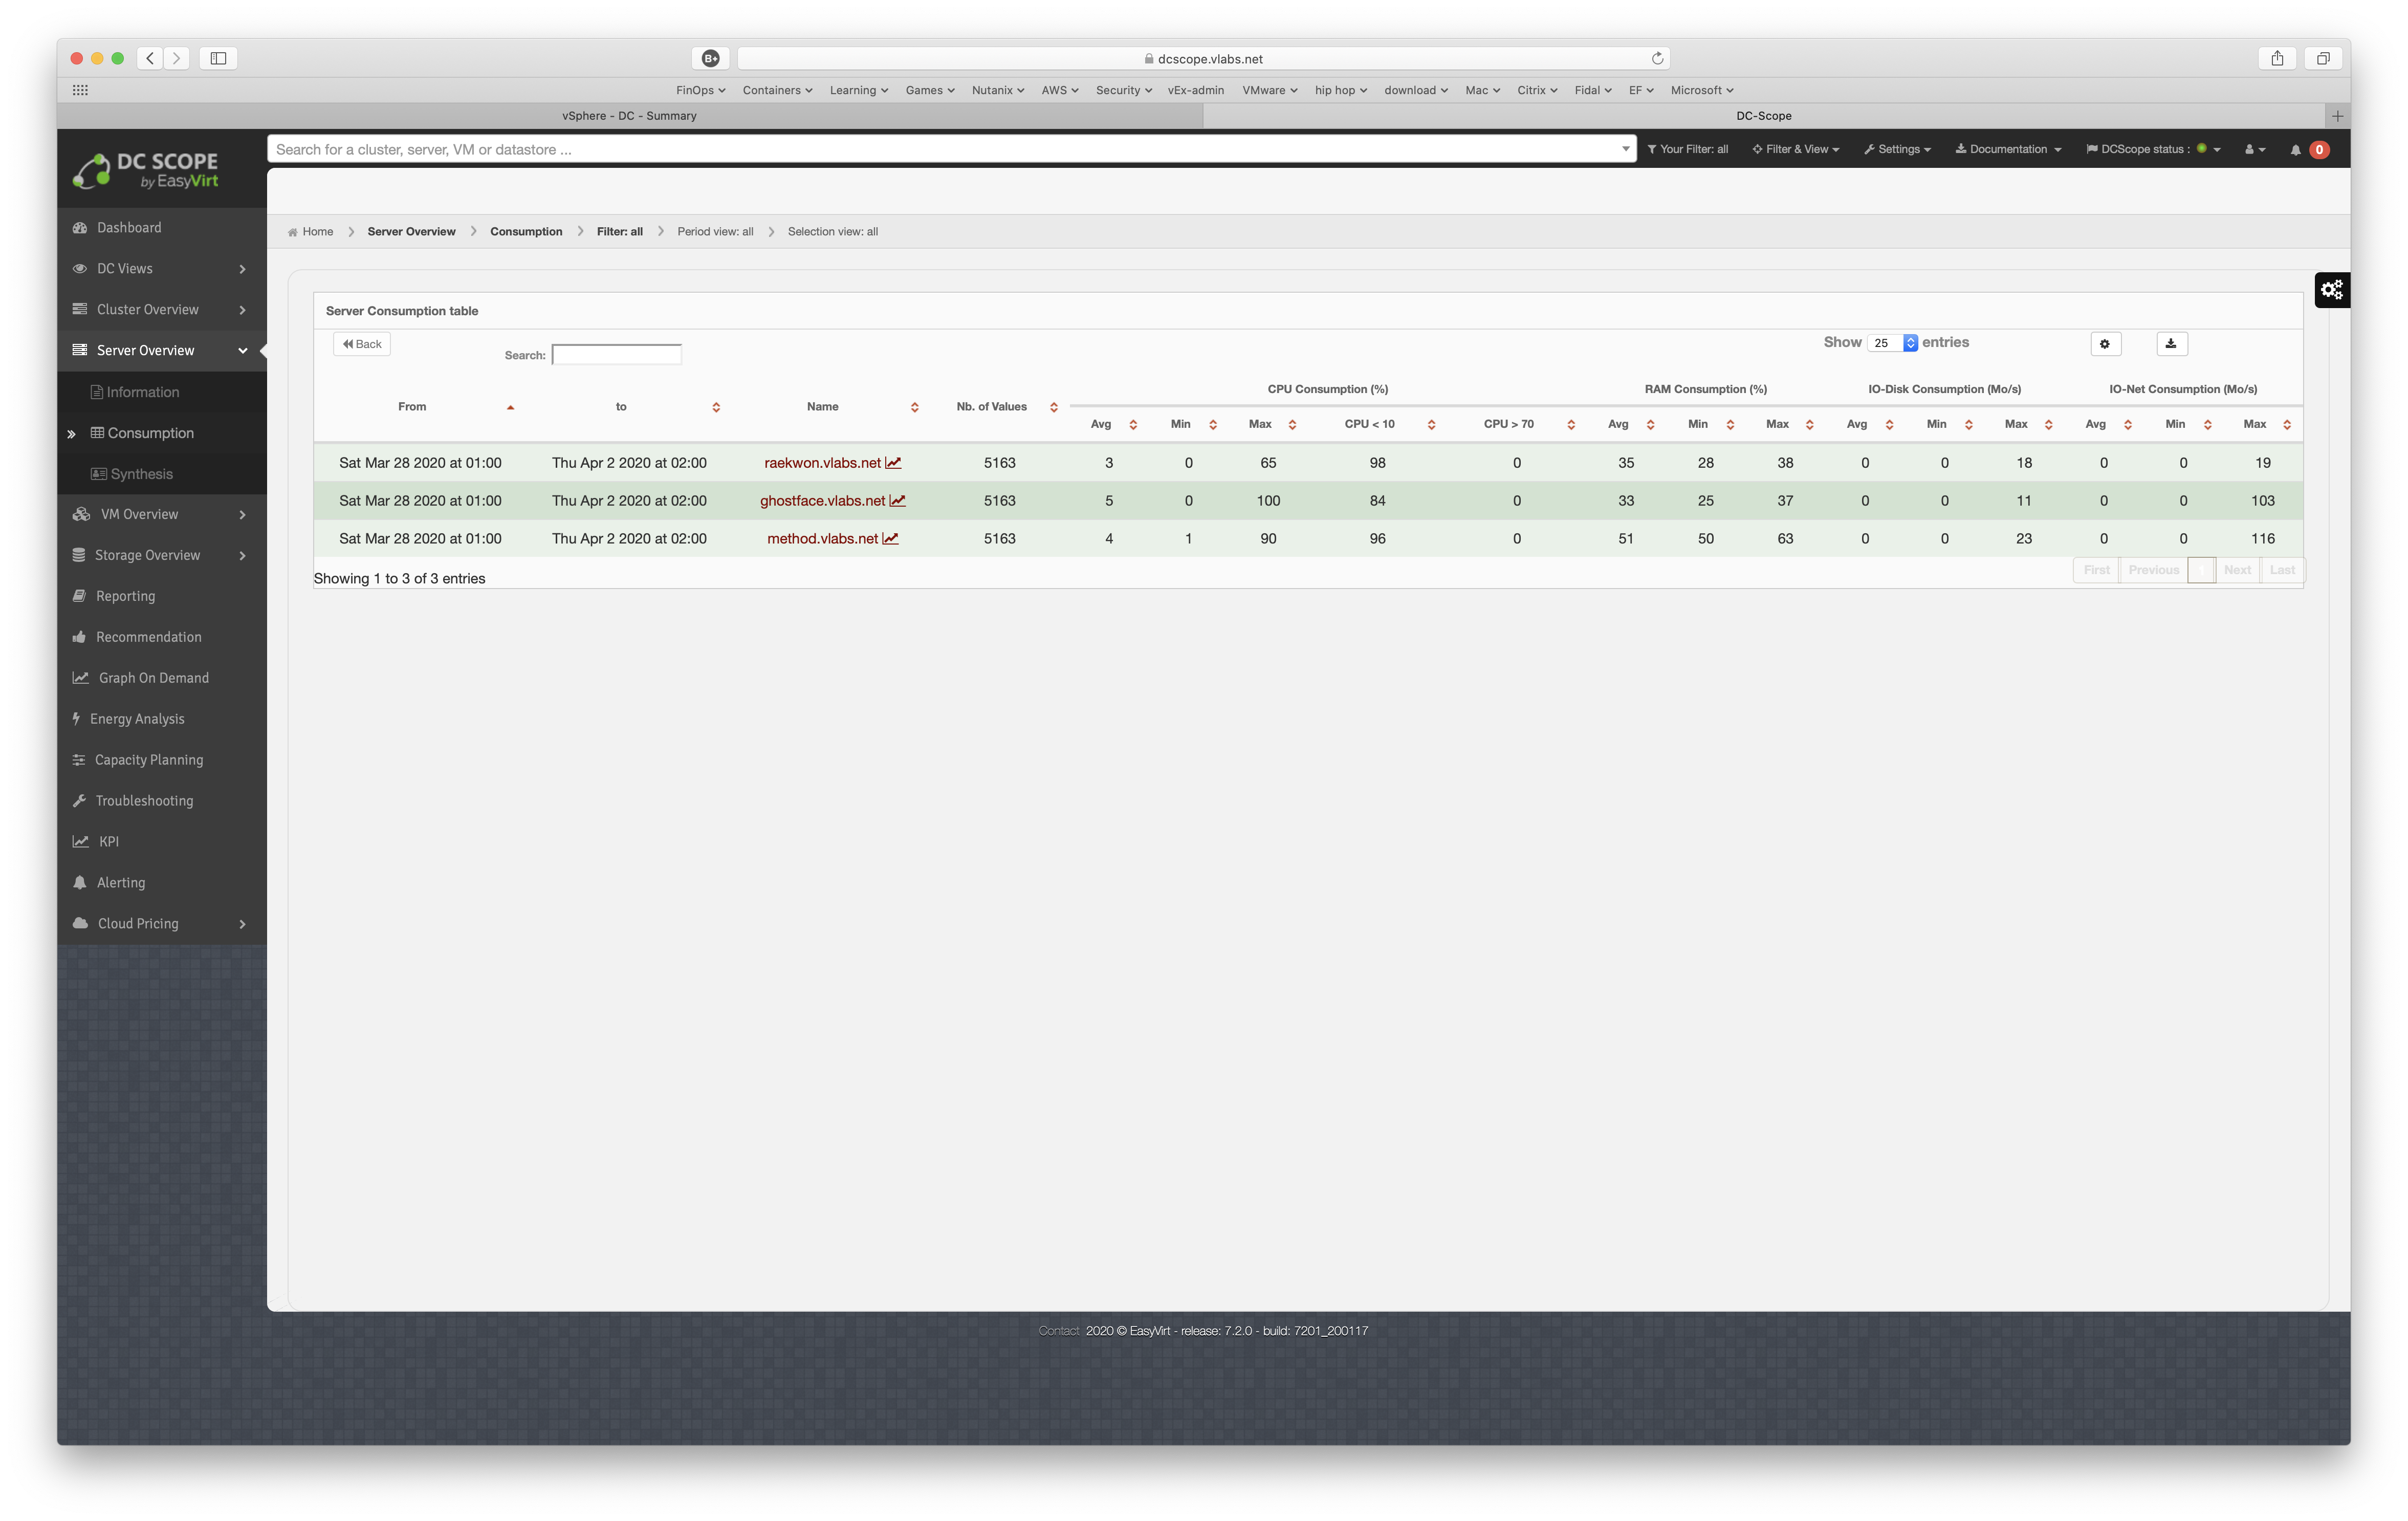Screen dimensions: 2408x1521
Task: Open Troubleshooting in the sidebar
Action: [162, 801]
